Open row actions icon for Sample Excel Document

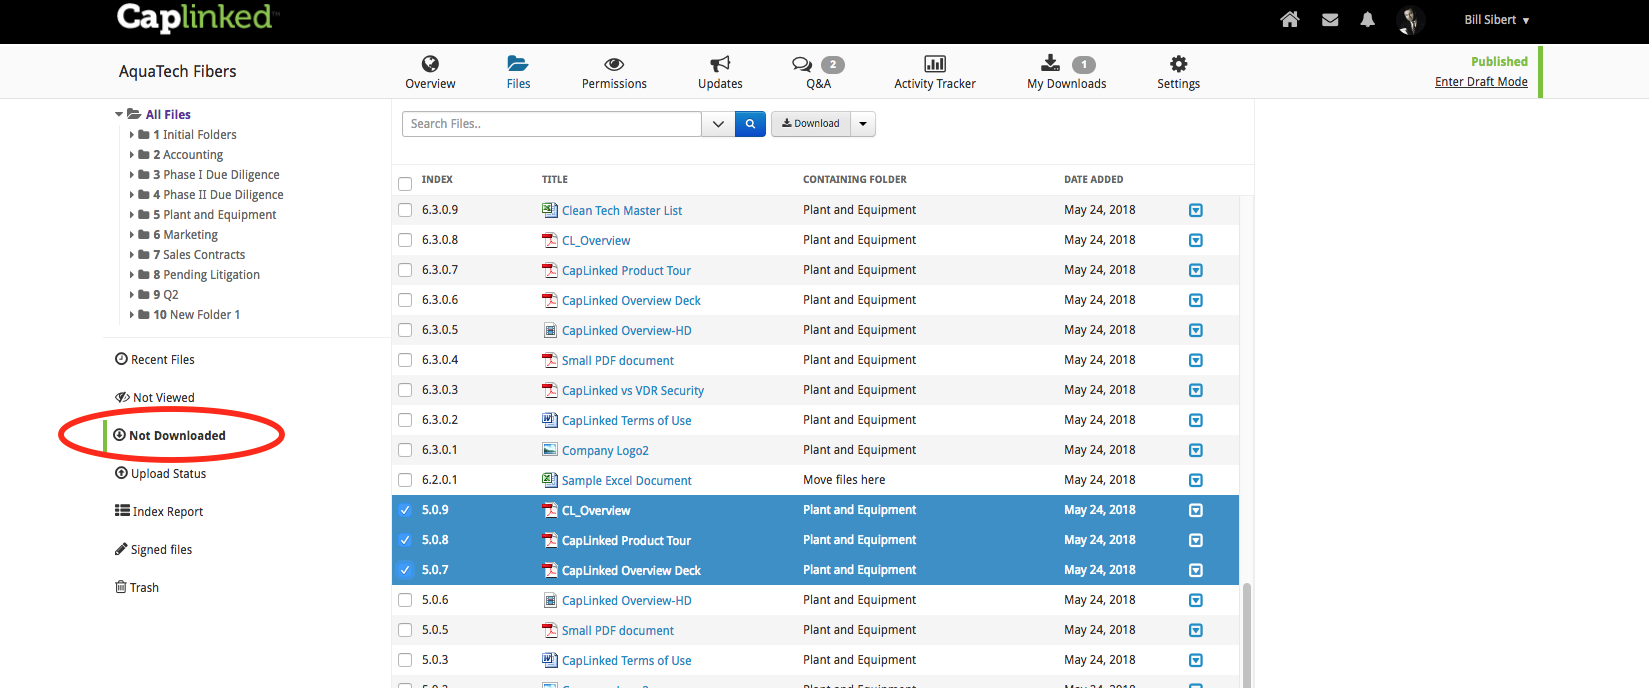(x=1196, y=480)
